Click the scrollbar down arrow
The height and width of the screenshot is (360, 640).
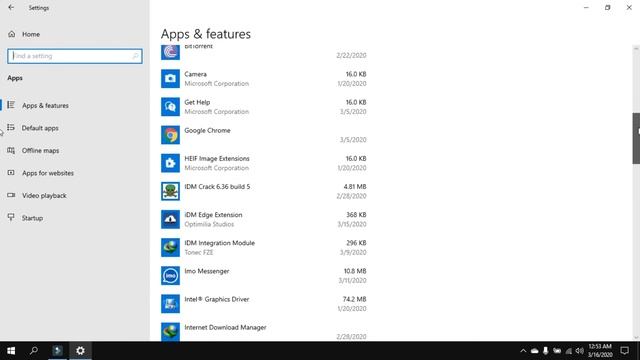point(636,337)
